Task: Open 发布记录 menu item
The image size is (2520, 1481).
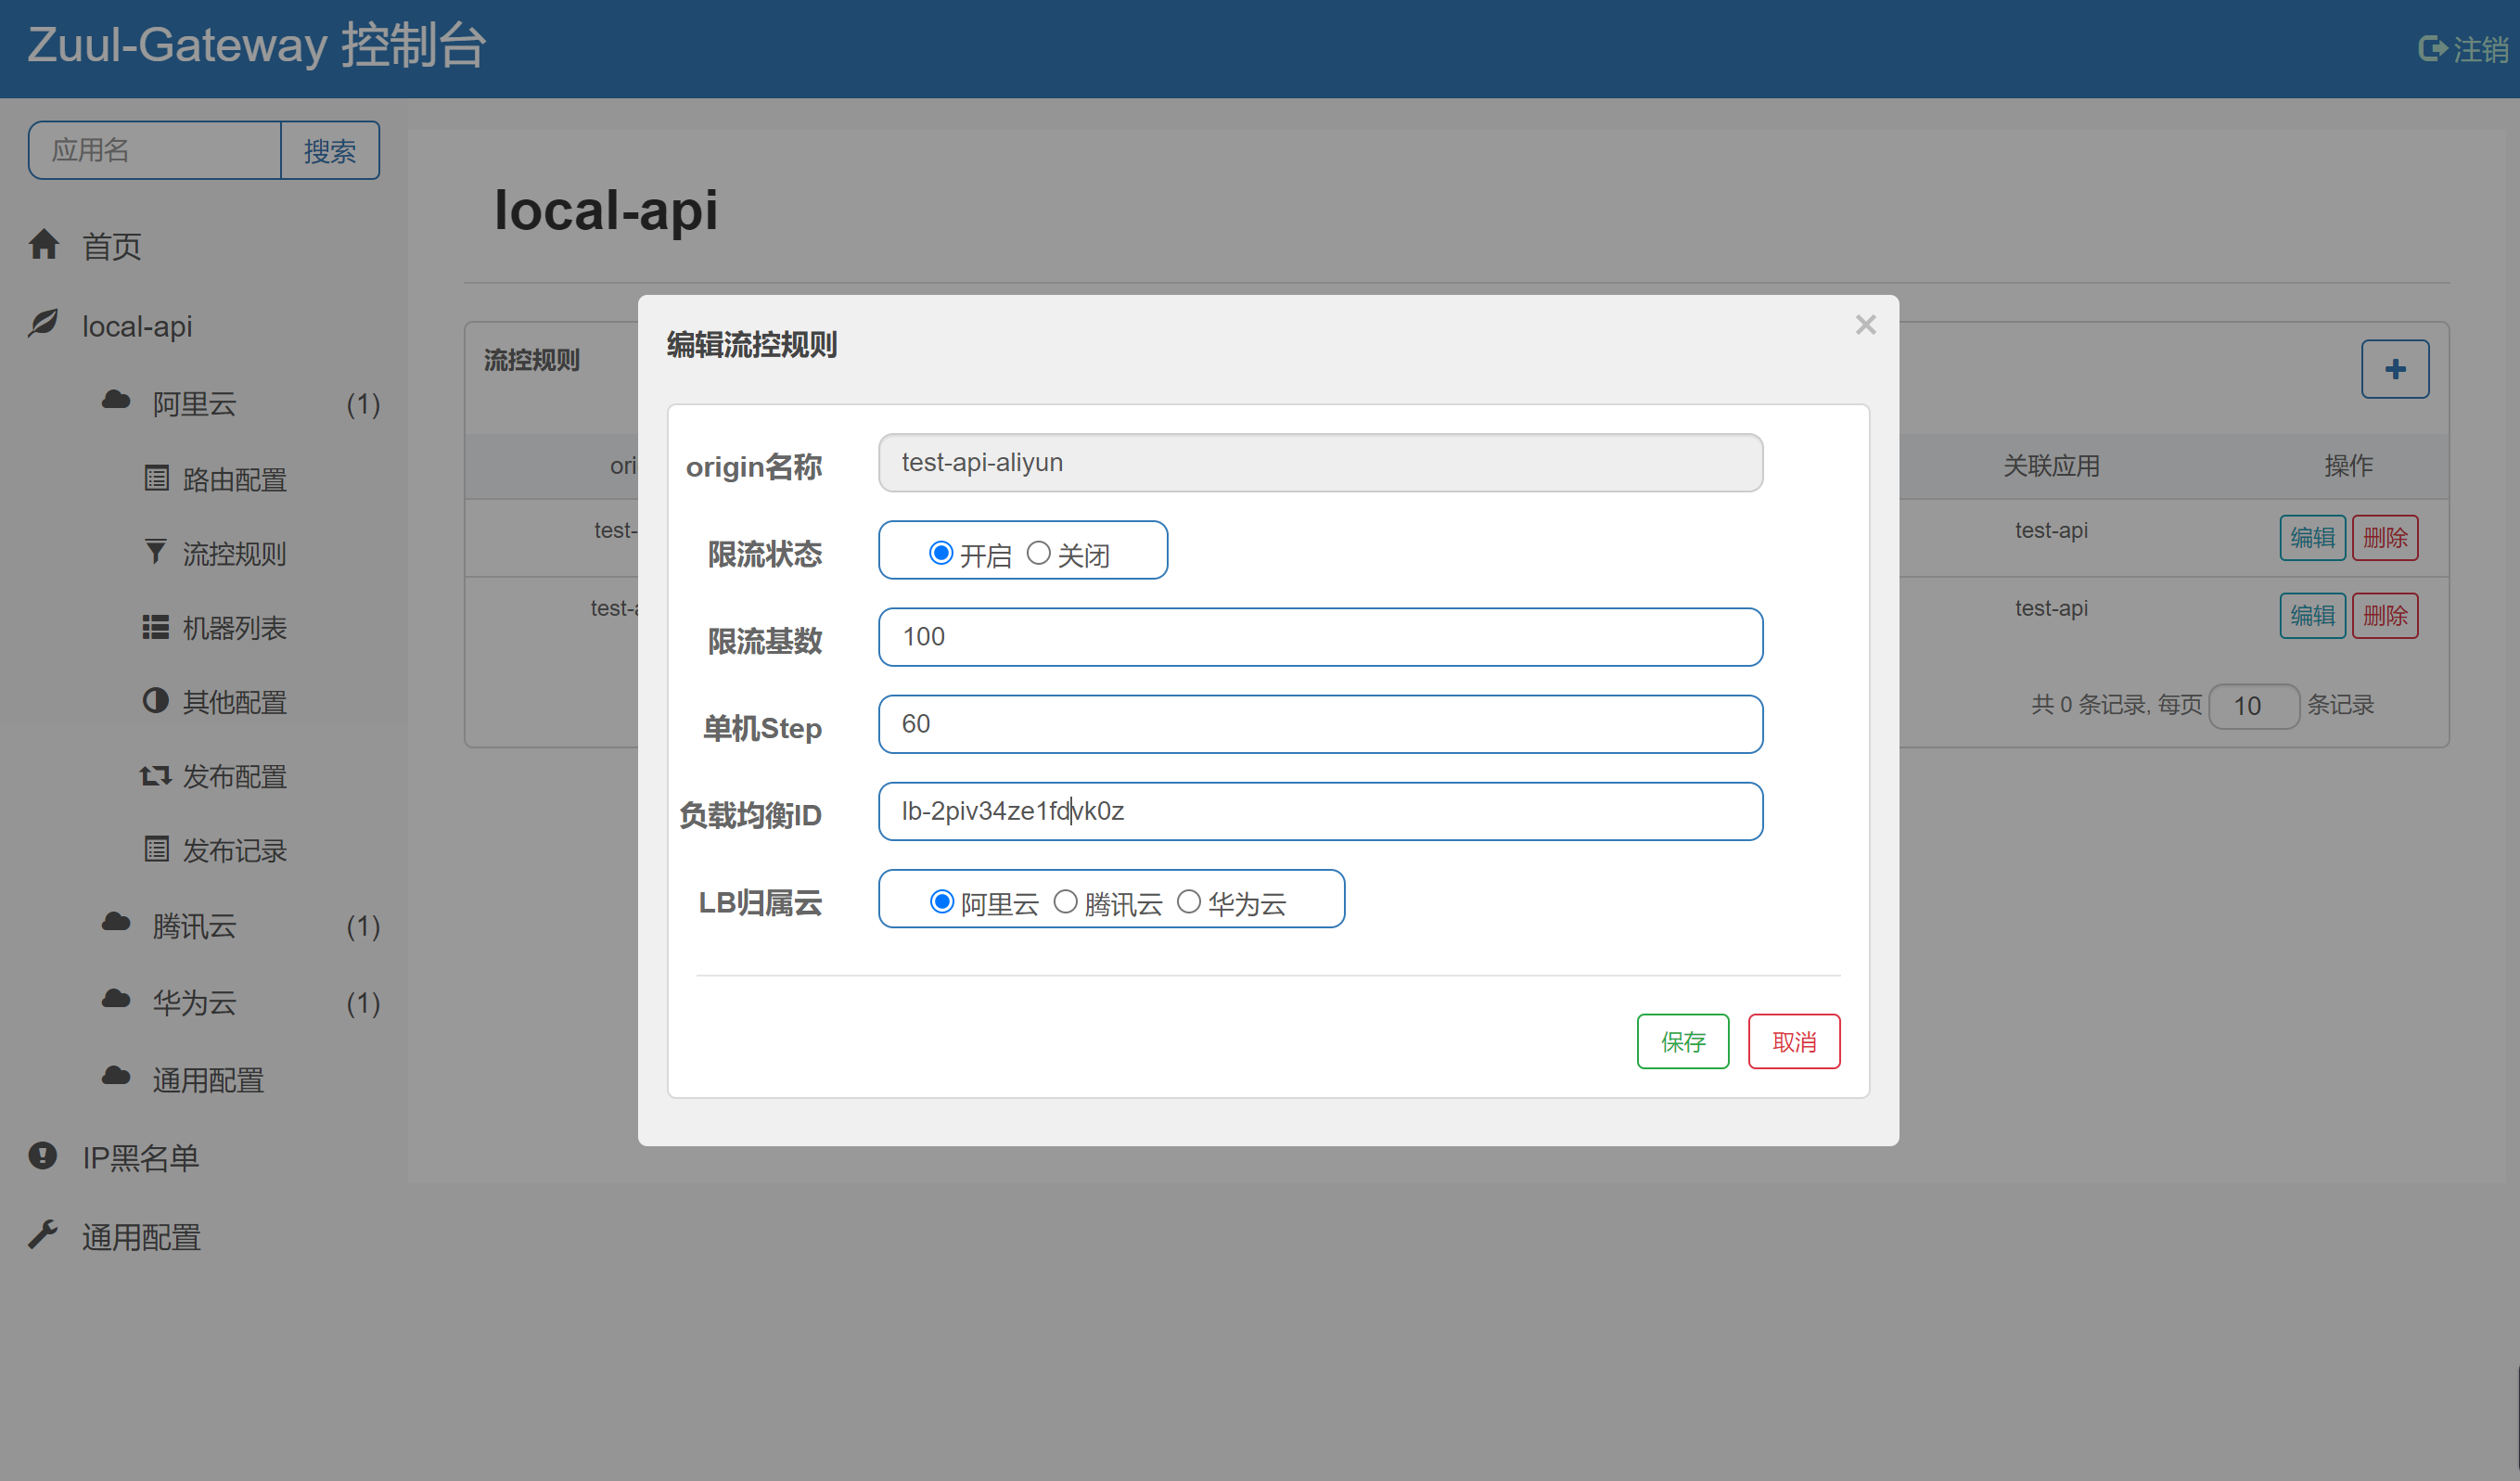Action: (235, 850)
